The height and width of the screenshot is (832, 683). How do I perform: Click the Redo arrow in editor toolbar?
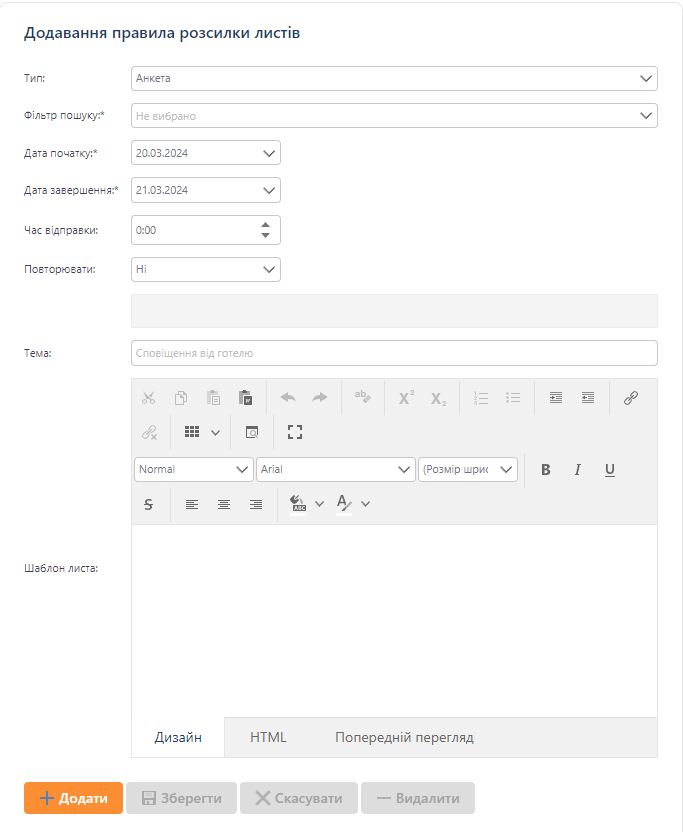[x=320, y=398]
